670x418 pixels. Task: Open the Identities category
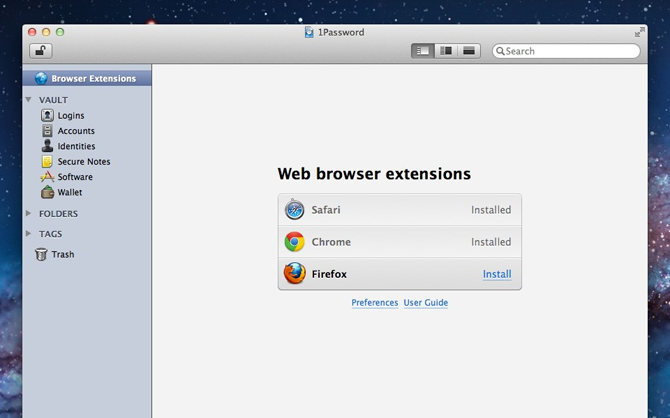pyautogui.click(x=76, y=146)
